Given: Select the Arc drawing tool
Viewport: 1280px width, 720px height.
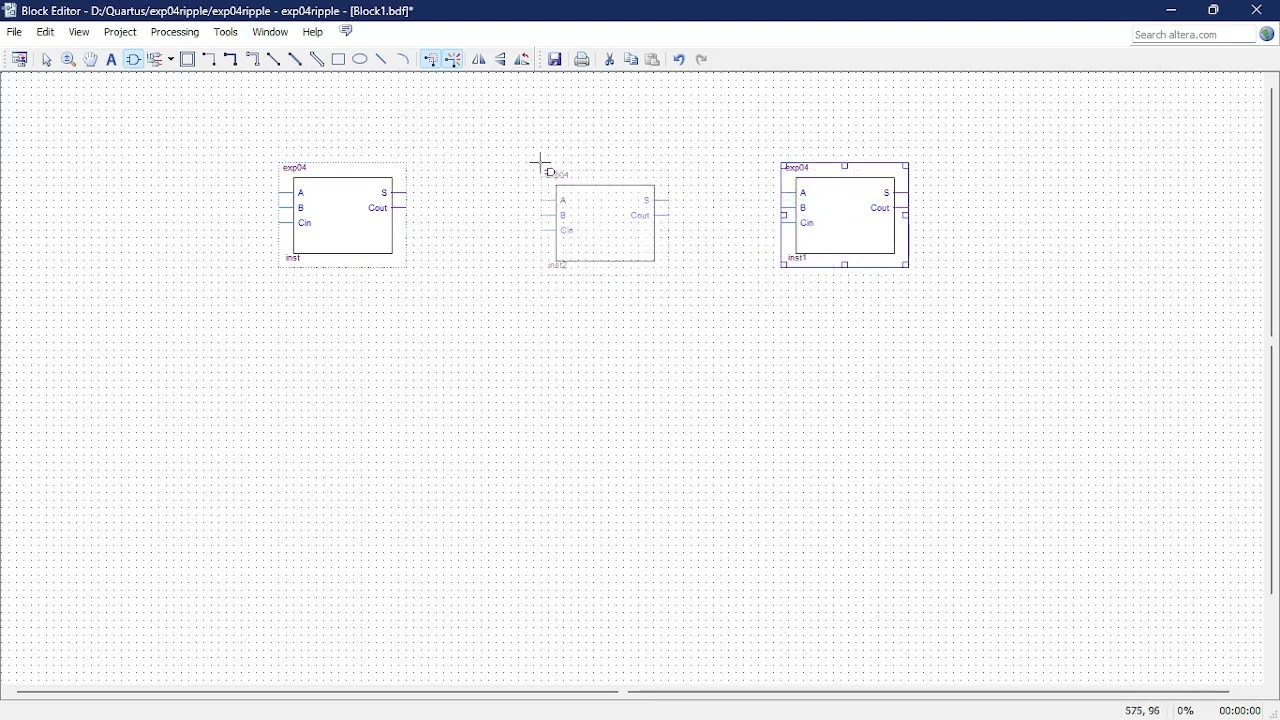Looking at the screenshot, I should coord(403,60).
